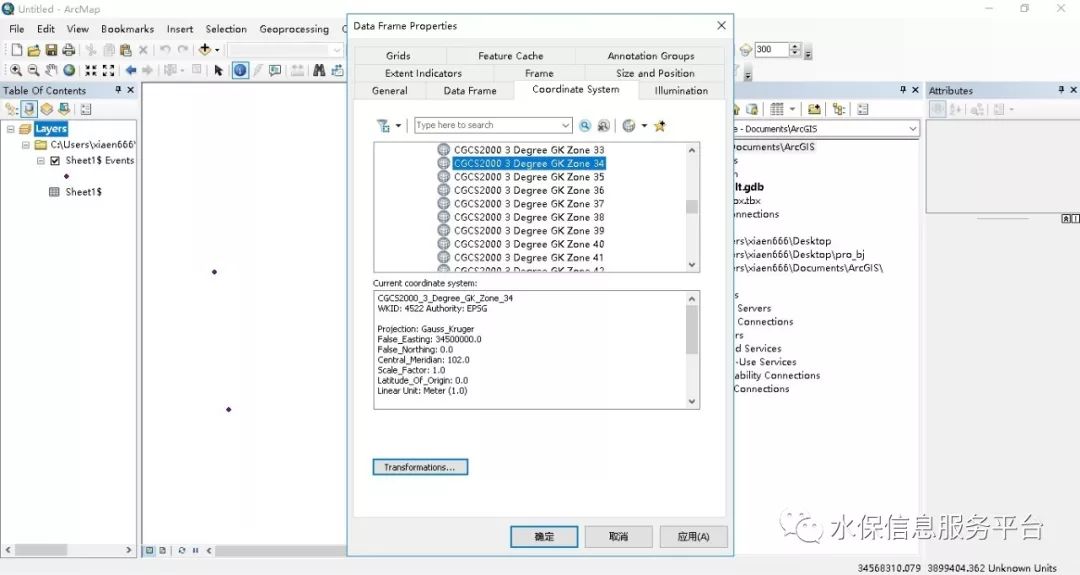Screen dimensions: 1080x575
Task: Click spatial filter icon in dialog
Action: [382, 125]
